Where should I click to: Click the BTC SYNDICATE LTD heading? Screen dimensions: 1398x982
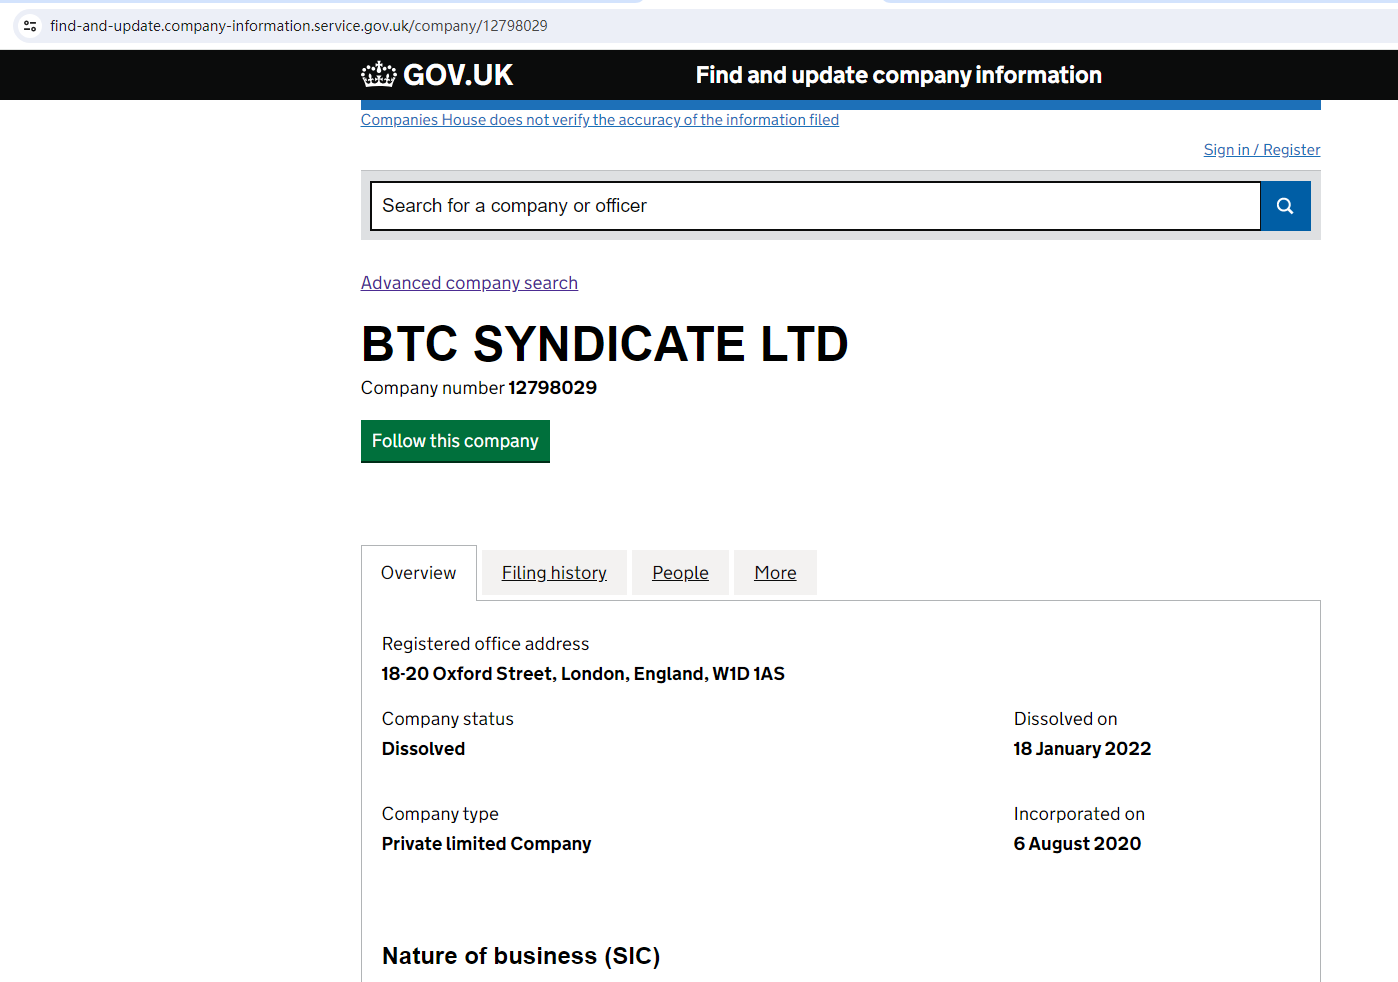tap(604, 344)
